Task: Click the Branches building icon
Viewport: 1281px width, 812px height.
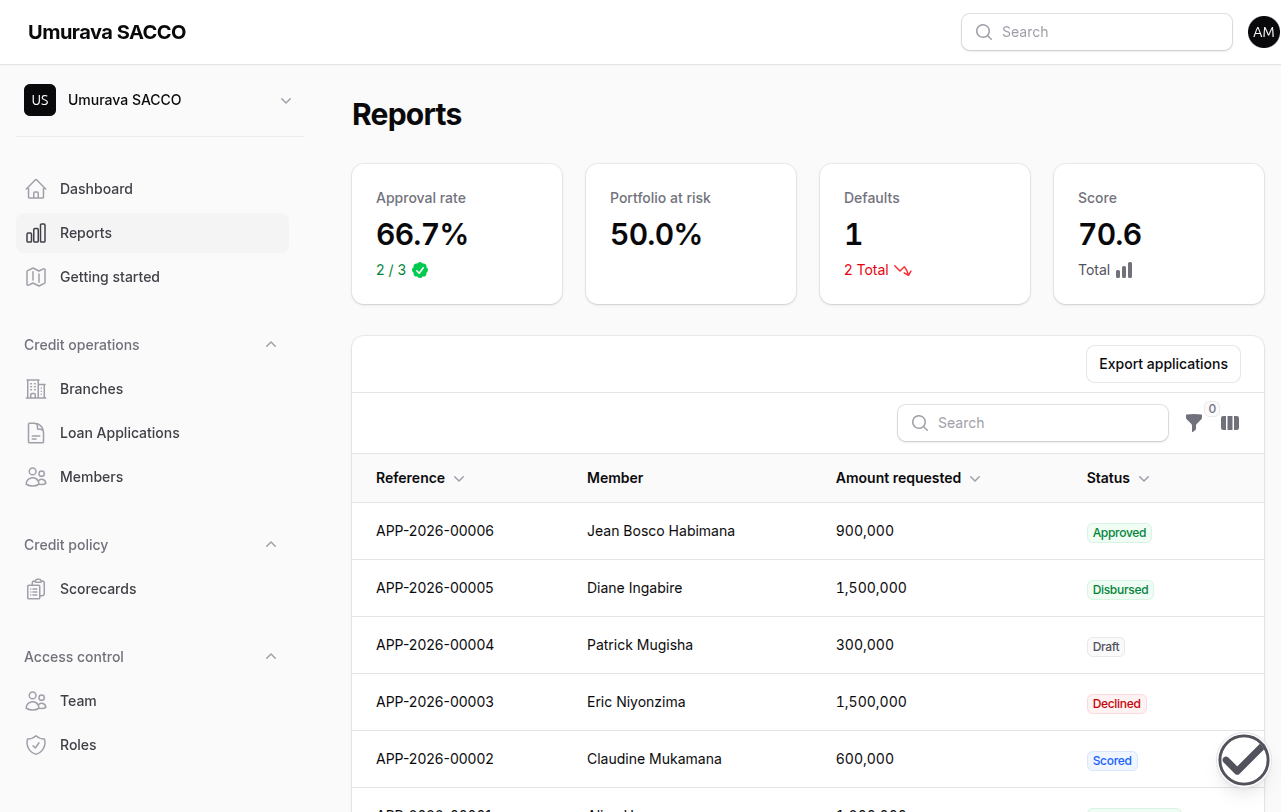Action: coord(36,389)
